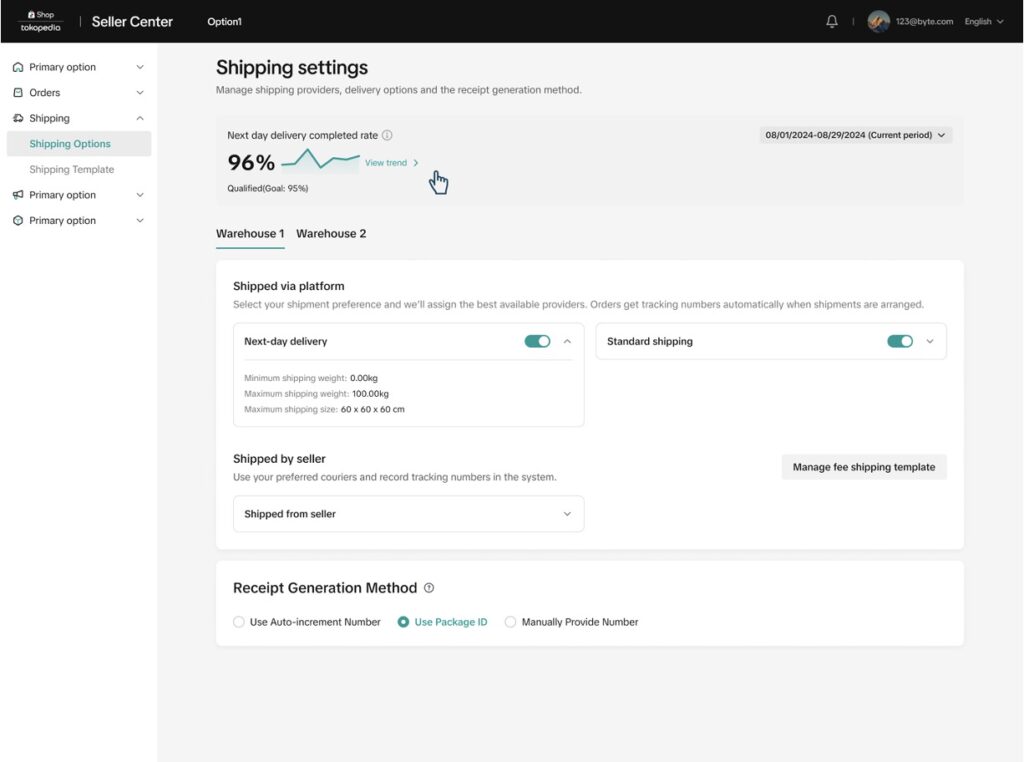Select Manually Provide Number option
Screen dimensions: 1024x762
(510, 622)
